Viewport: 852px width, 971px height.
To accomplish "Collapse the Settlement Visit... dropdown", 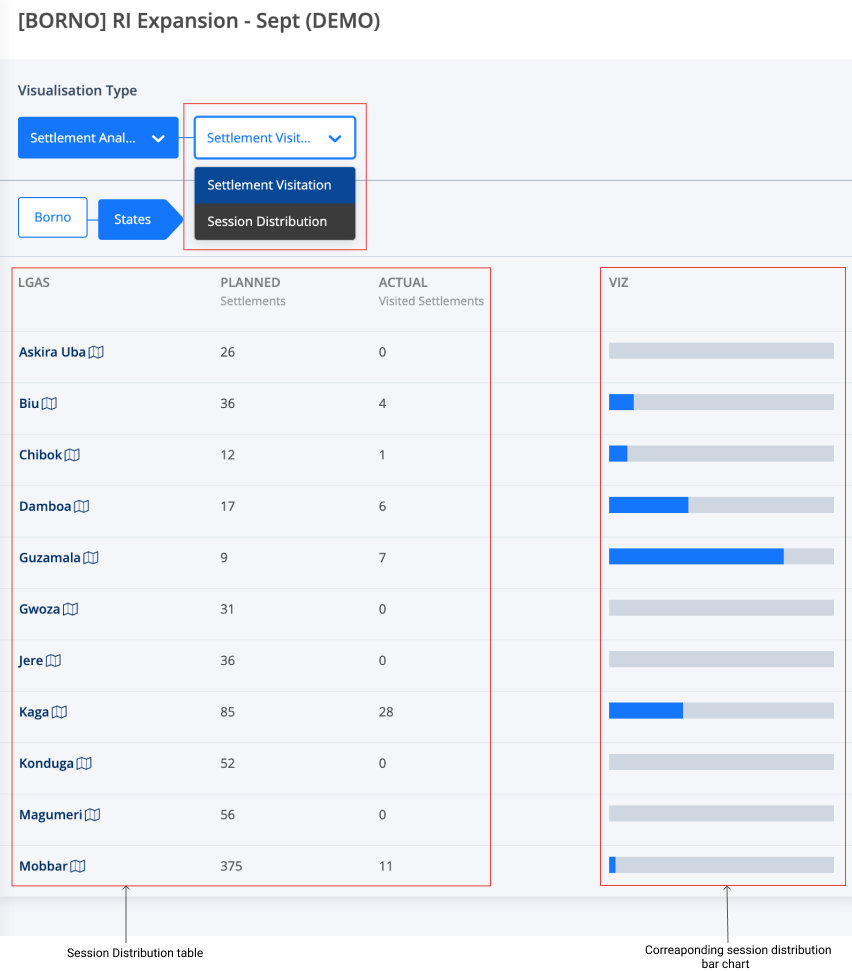I will 275,137.
